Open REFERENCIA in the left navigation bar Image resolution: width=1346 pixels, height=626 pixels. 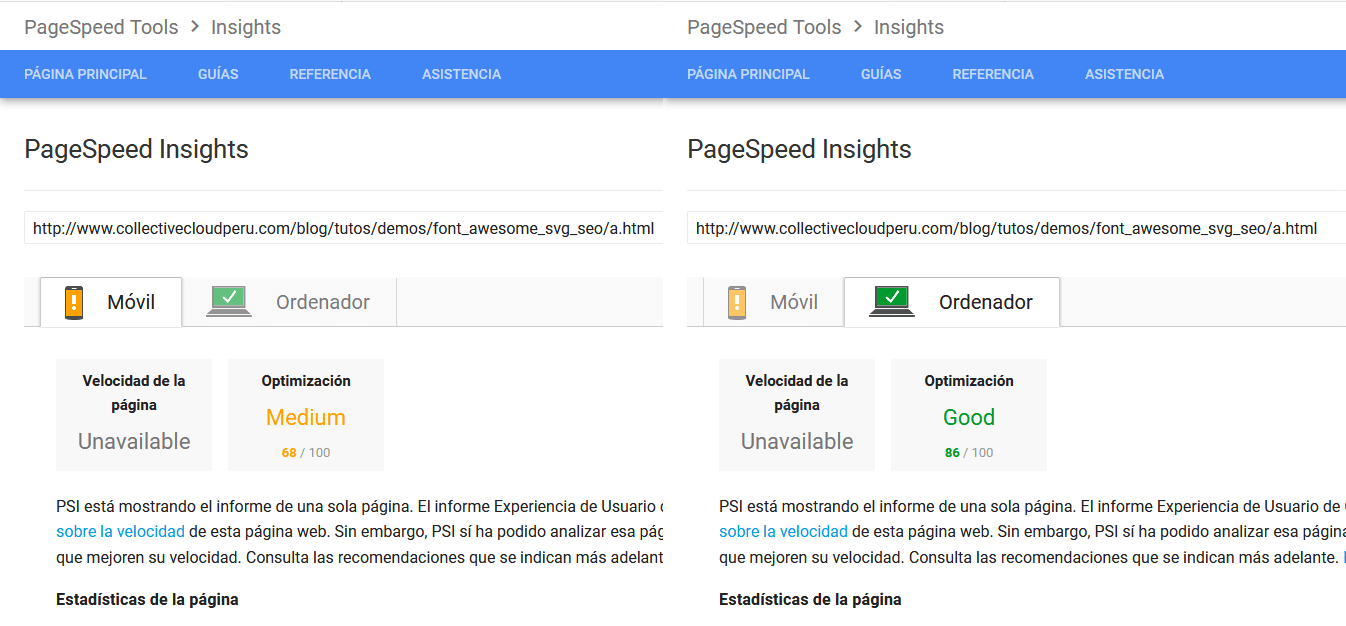[x=330, y=74]
